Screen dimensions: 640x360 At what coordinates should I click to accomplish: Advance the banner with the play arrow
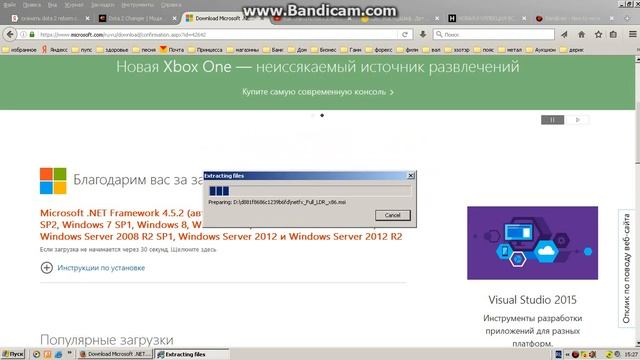[577, 120]
